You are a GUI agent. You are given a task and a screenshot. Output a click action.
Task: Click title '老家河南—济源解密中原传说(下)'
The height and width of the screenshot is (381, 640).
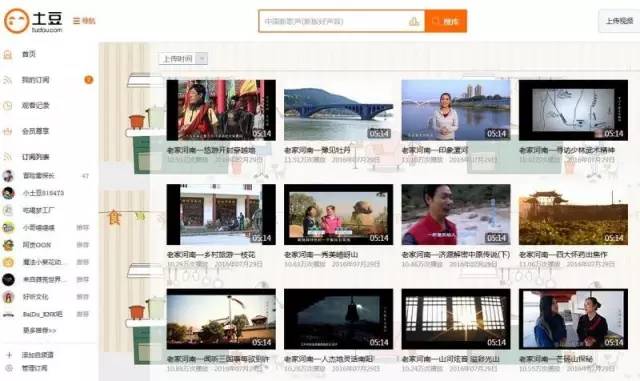[456, 255]
